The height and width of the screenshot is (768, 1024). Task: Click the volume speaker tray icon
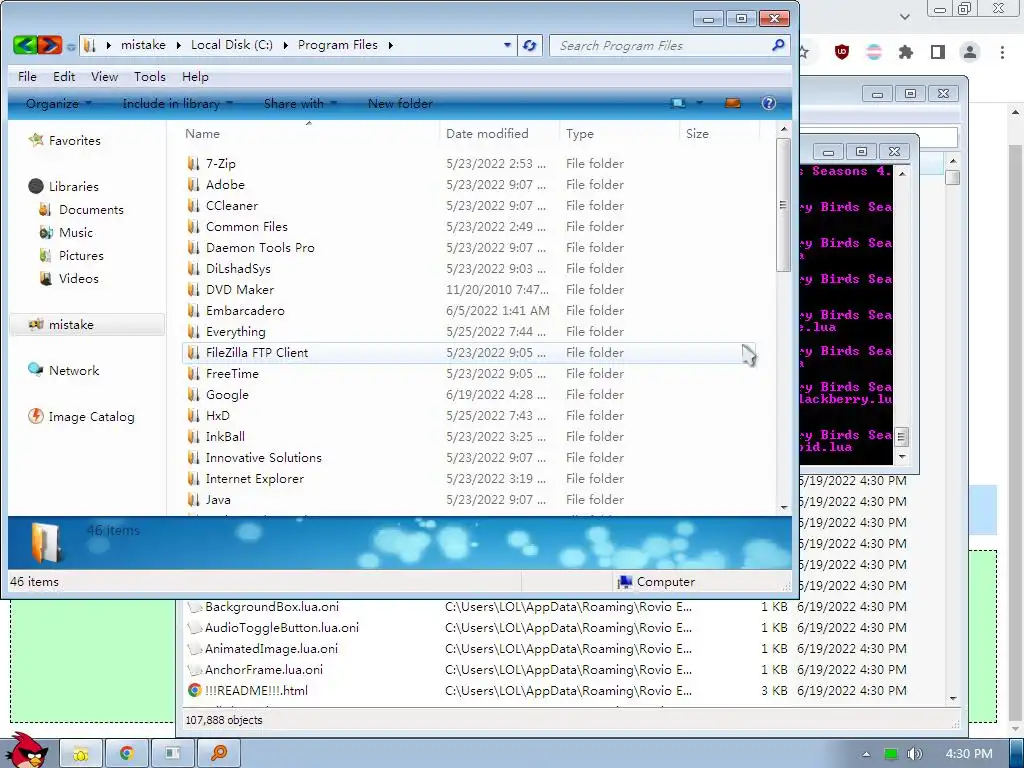(x=914, y=754)
